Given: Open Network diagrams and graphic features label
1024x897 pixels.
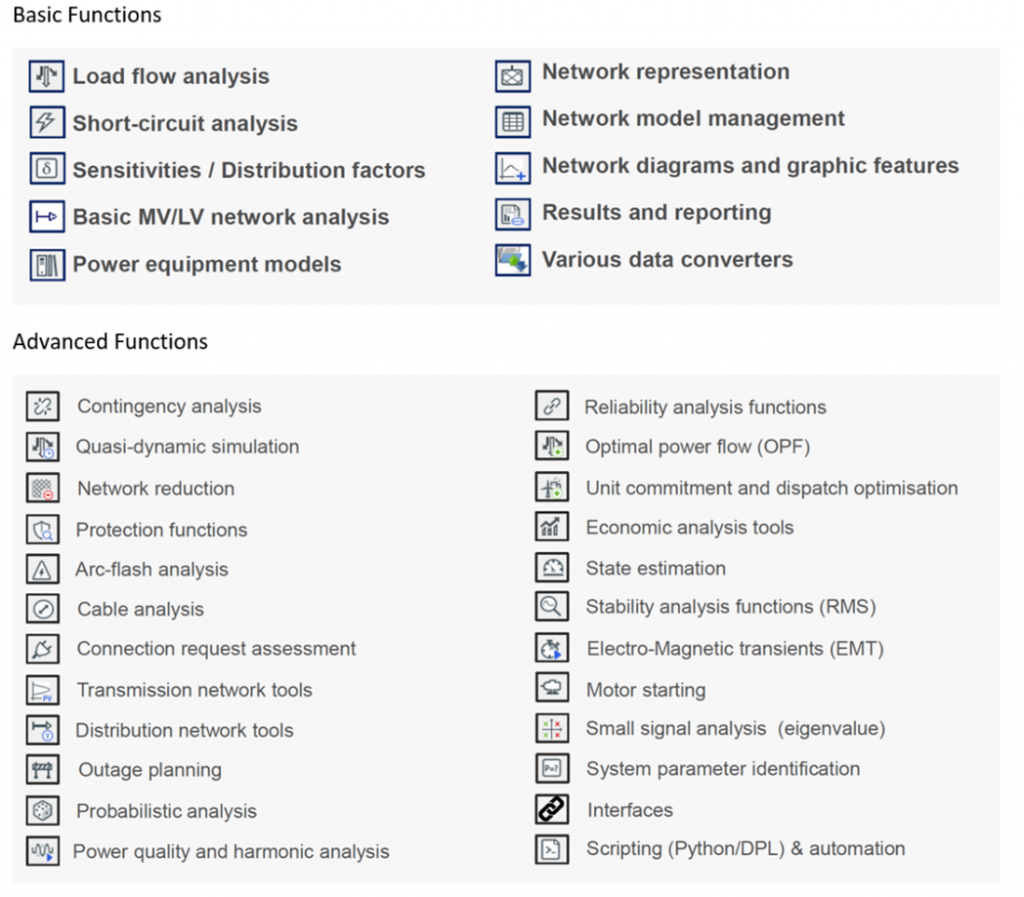Looking at the screenshot, I should (750, 166).
